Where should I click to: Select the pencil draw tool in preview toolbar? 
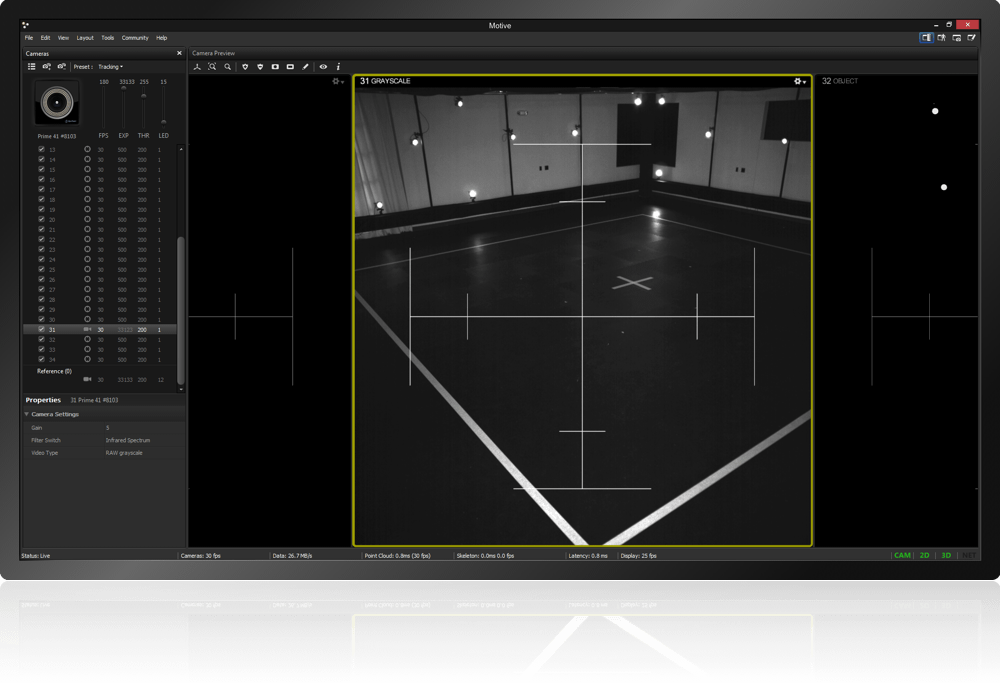[x=306, y=67]
